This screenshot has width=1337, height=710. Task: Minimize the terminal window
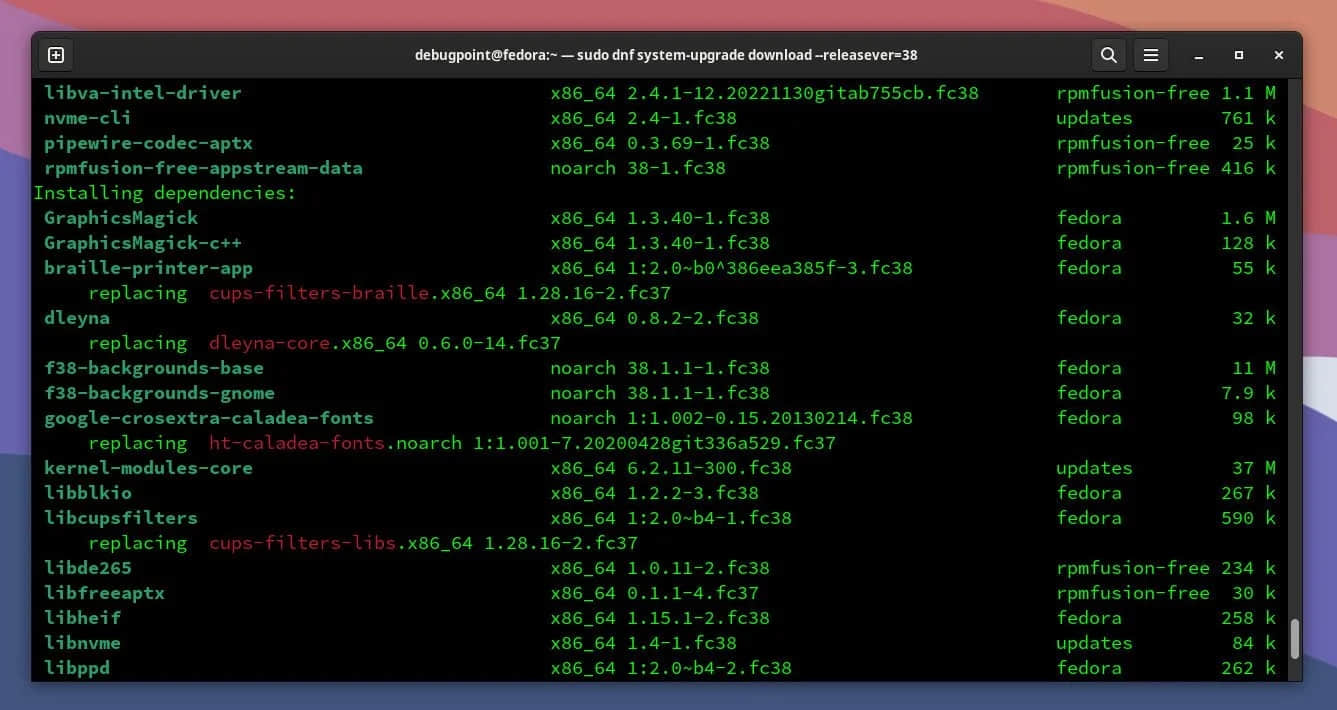[1199, 56]
